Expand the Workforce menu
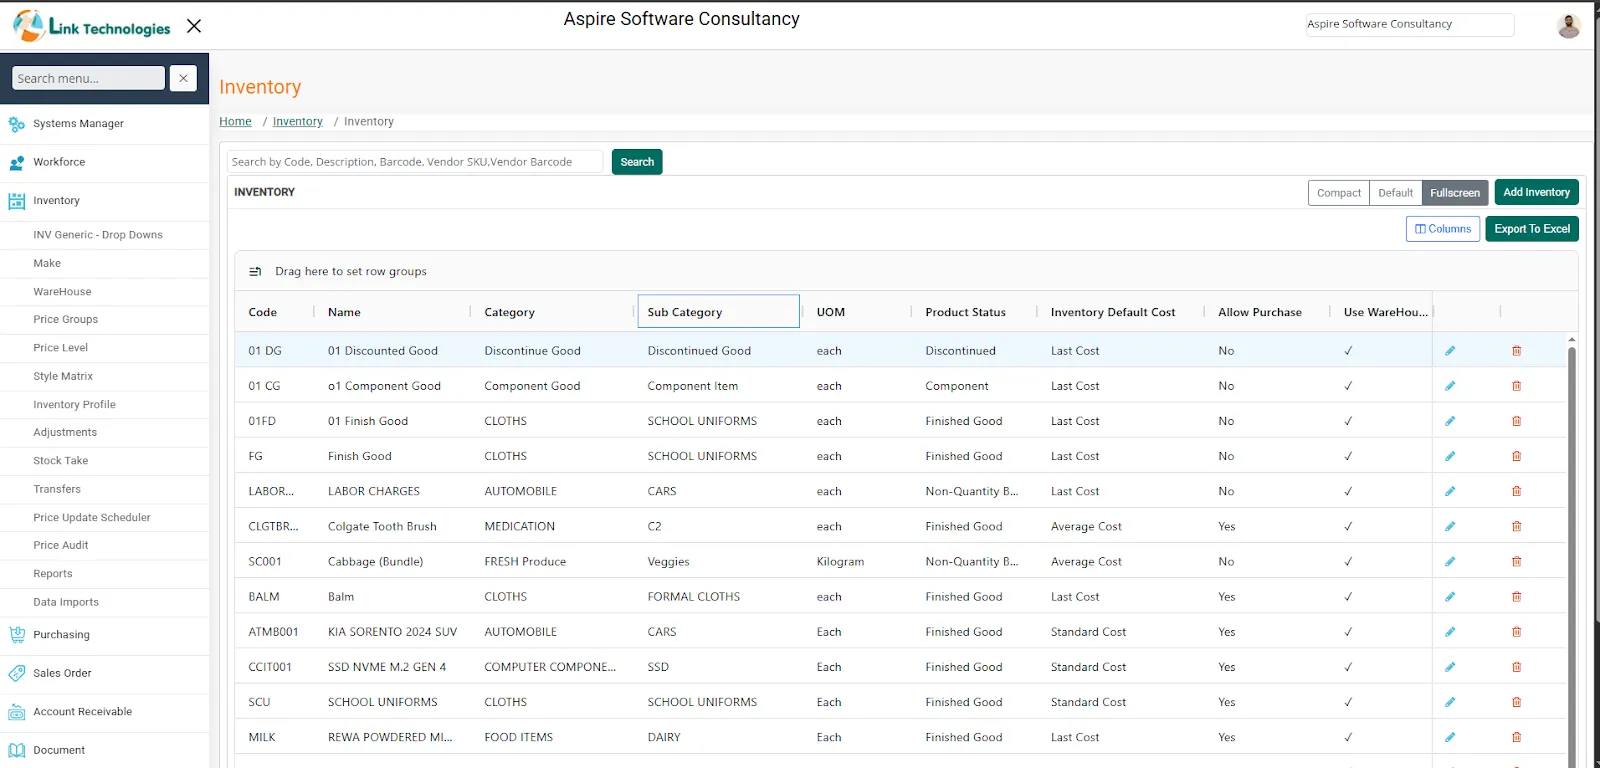Screen dimensions: 1600x768 (105, 162)
